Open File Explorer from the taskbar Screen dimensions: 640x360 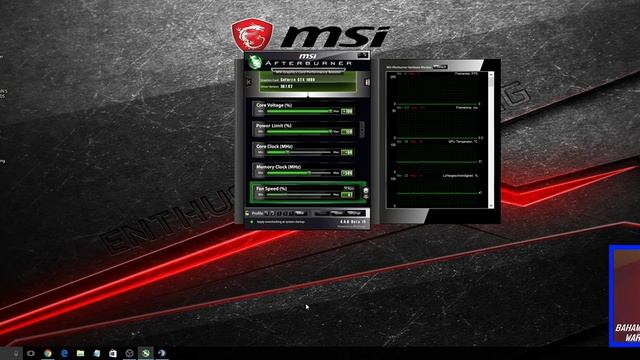point(80,353)
